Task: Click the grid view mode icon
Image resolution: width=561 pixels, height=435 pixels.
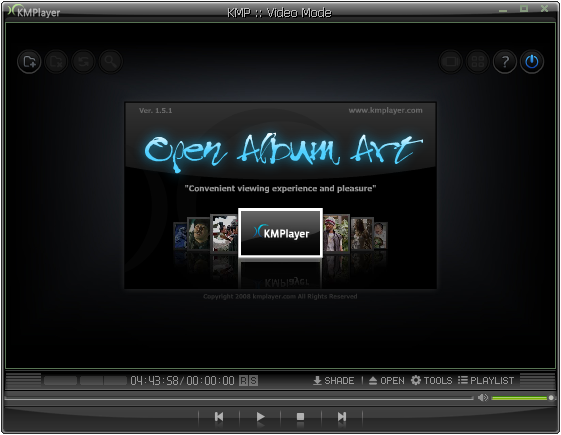Action: click(x=478, y=62)
